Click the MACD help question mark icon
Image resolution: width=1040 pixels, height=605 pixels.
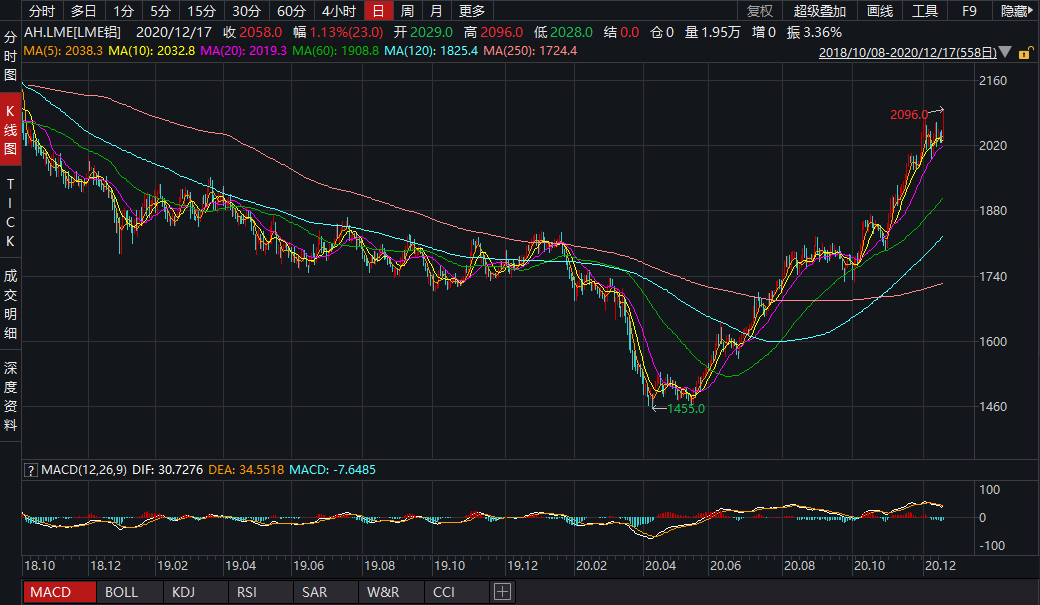coord(30,469)
